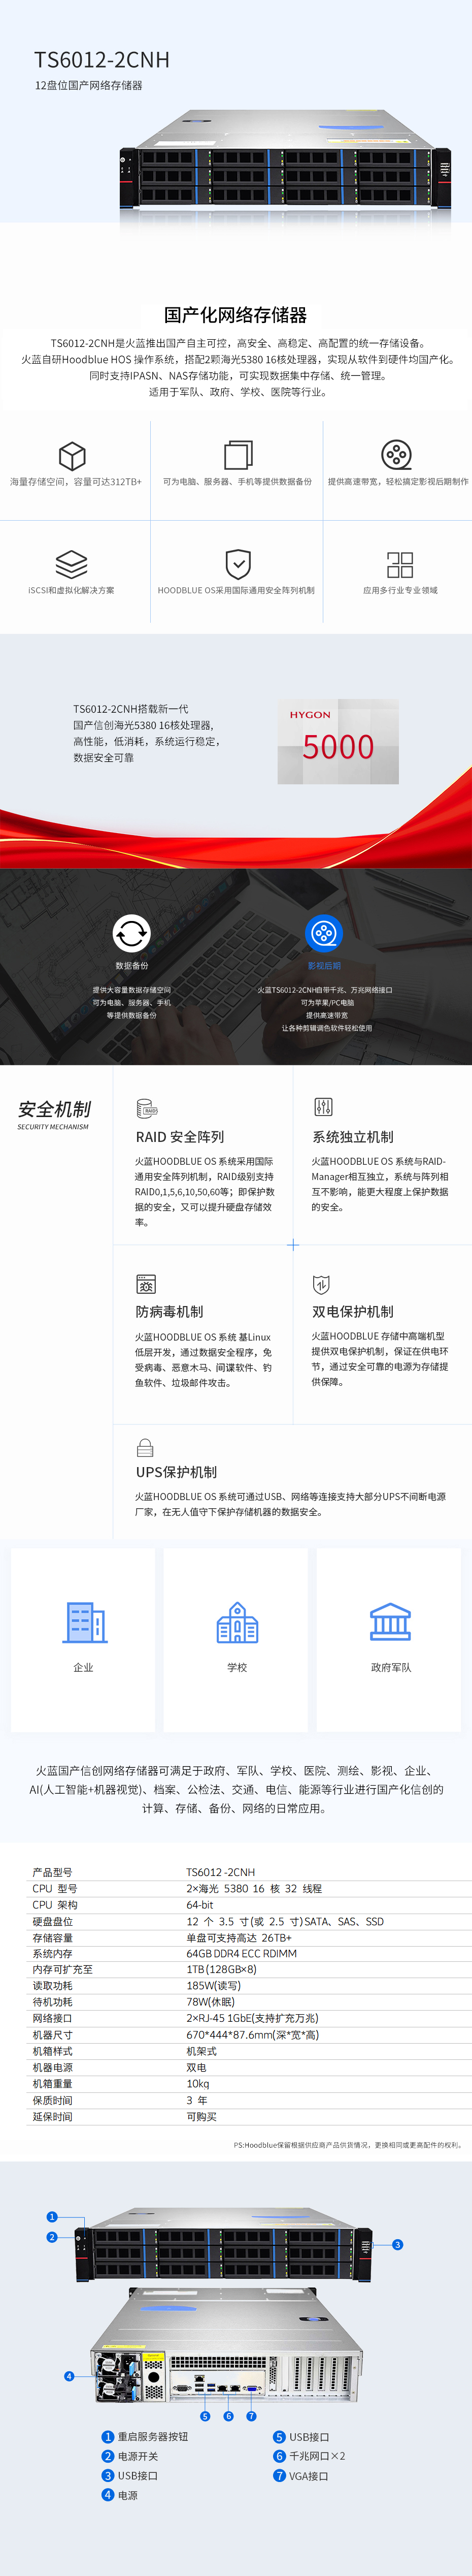472x2576 pixels.
Task: Click the large TS6012-2CNH page title
Action: [x=102, y=60]
